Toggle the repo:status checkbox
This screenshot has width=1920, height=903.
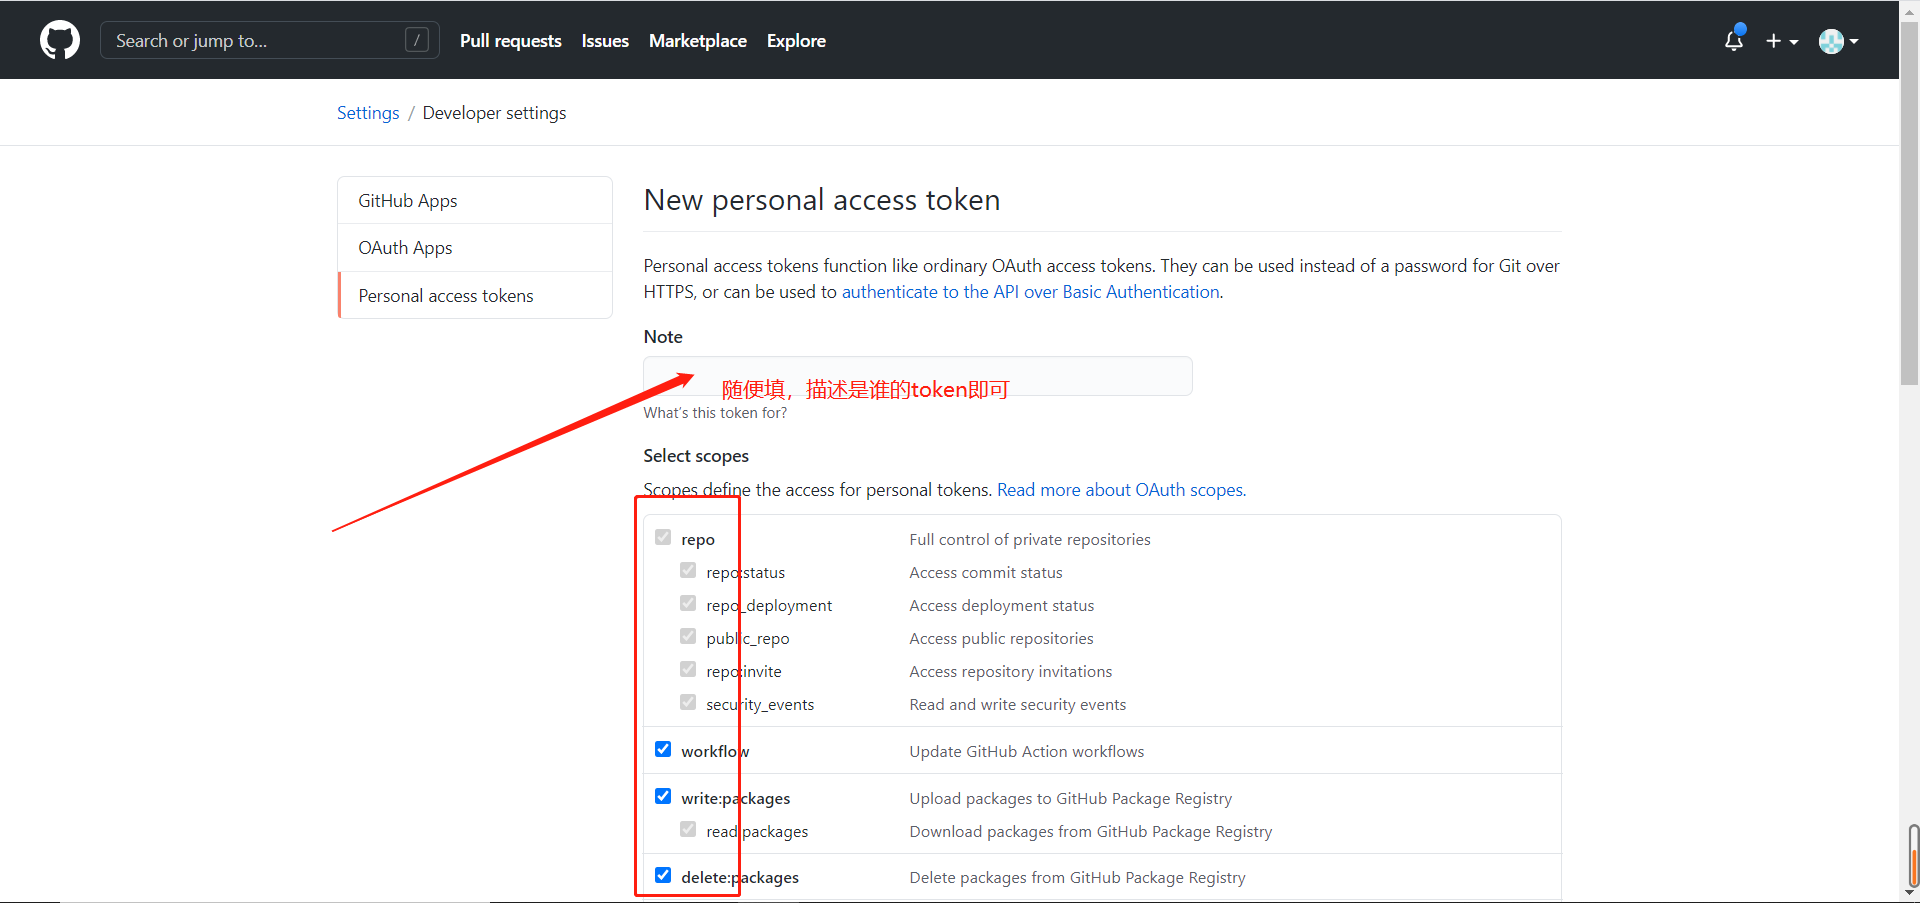(688, 571)
